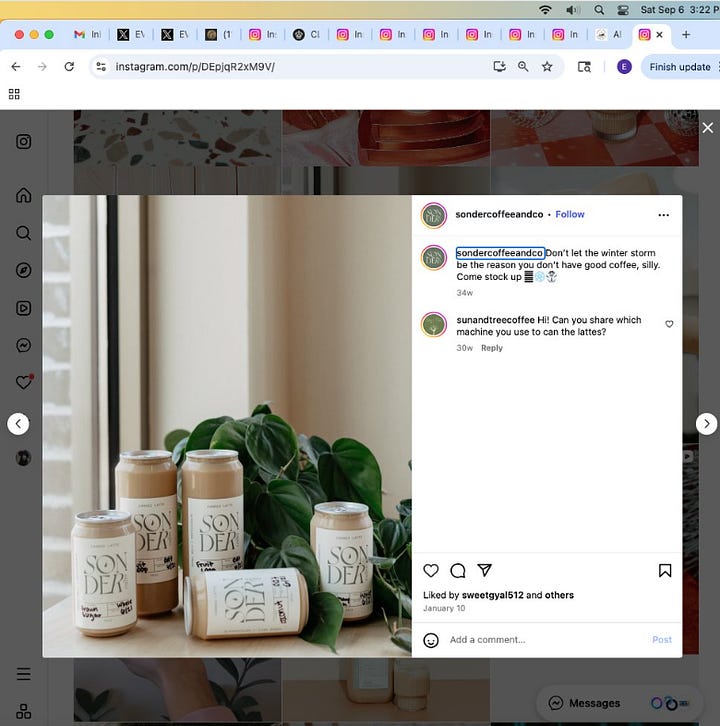
Task: Switch to the Gmail tab
Action: (88, 34)
